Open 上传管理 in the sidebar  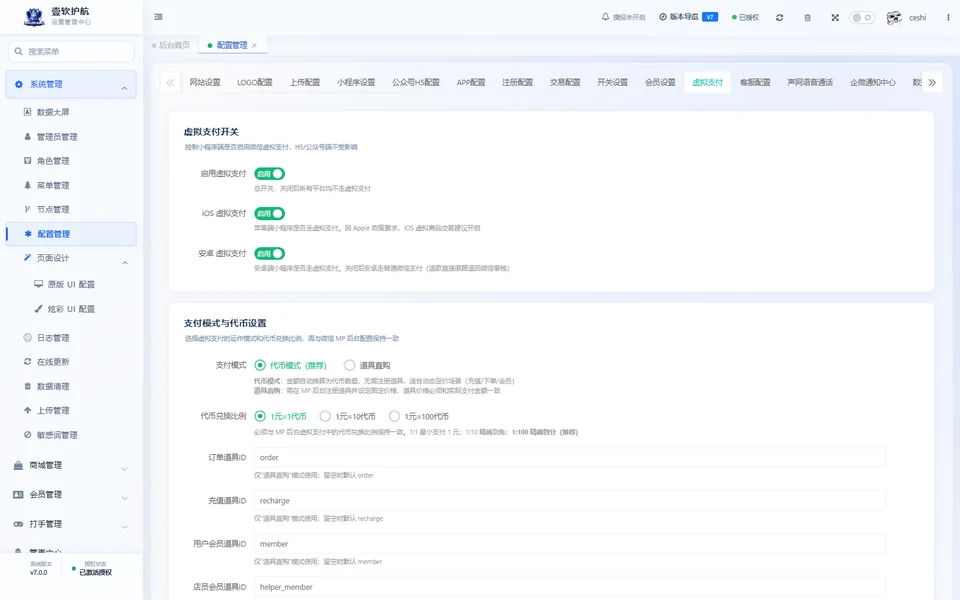click(53, 411)
